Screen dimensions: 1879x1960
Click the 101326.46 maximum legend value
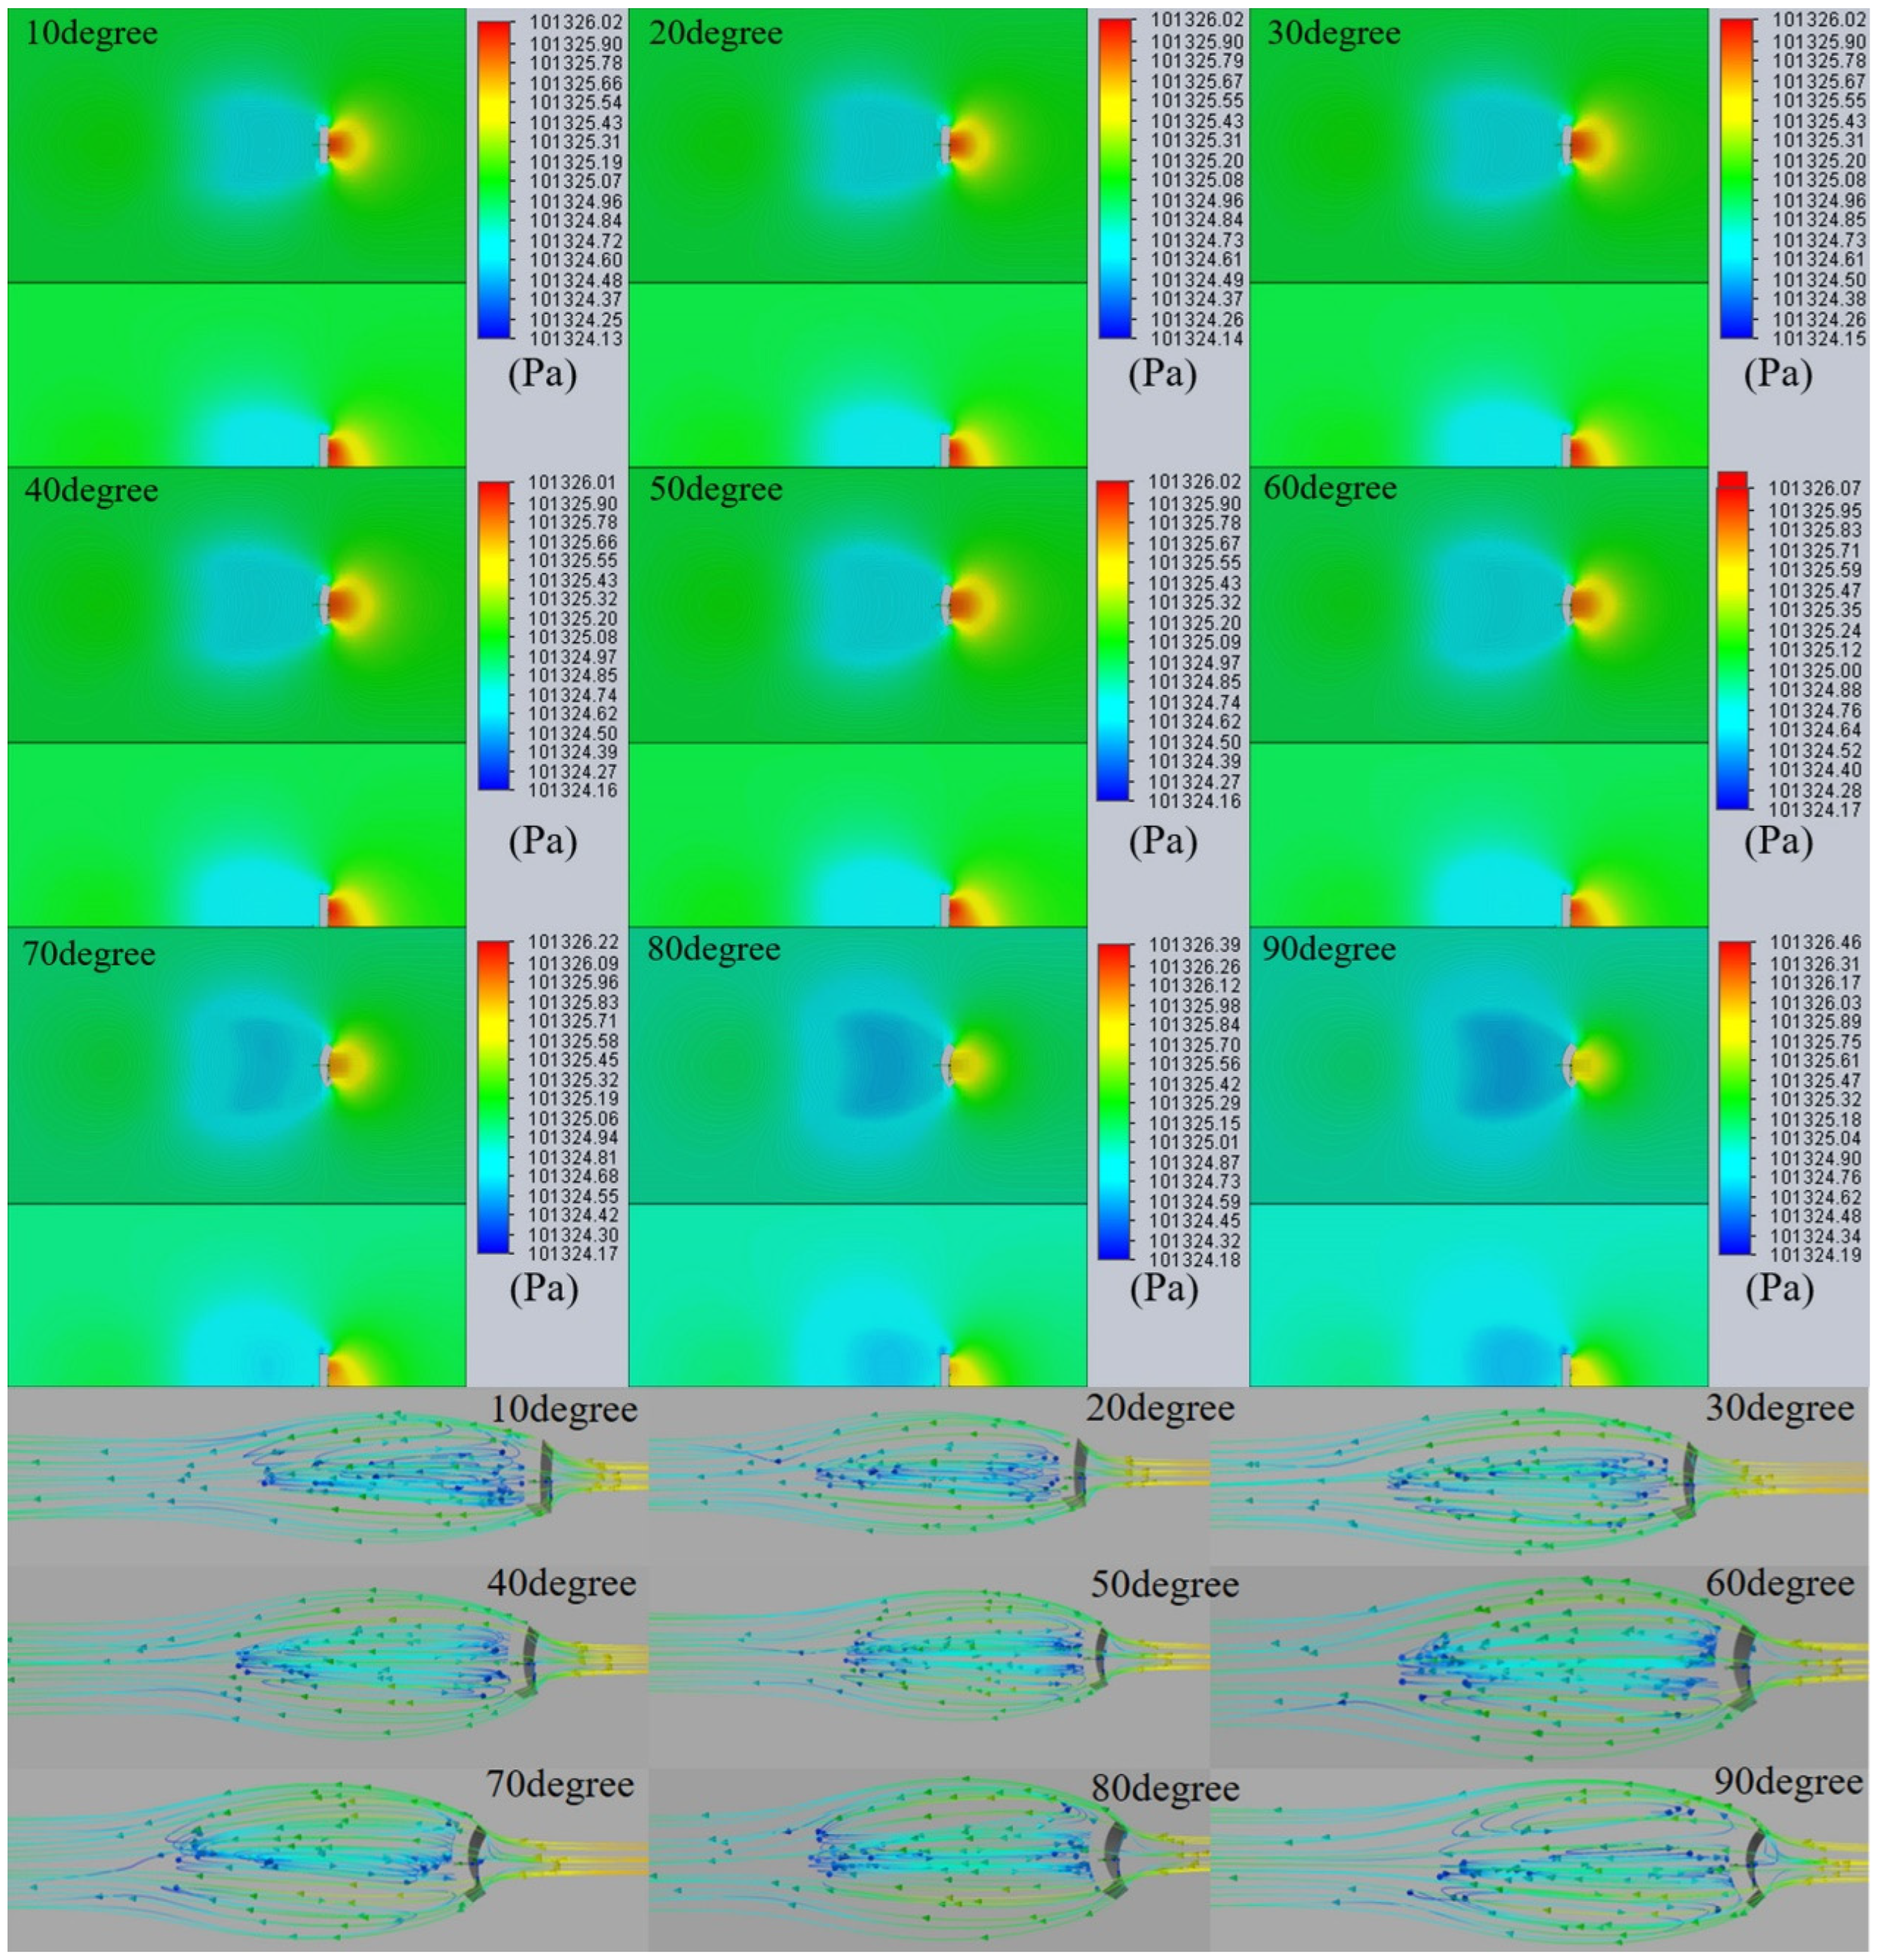[1815, 942]
